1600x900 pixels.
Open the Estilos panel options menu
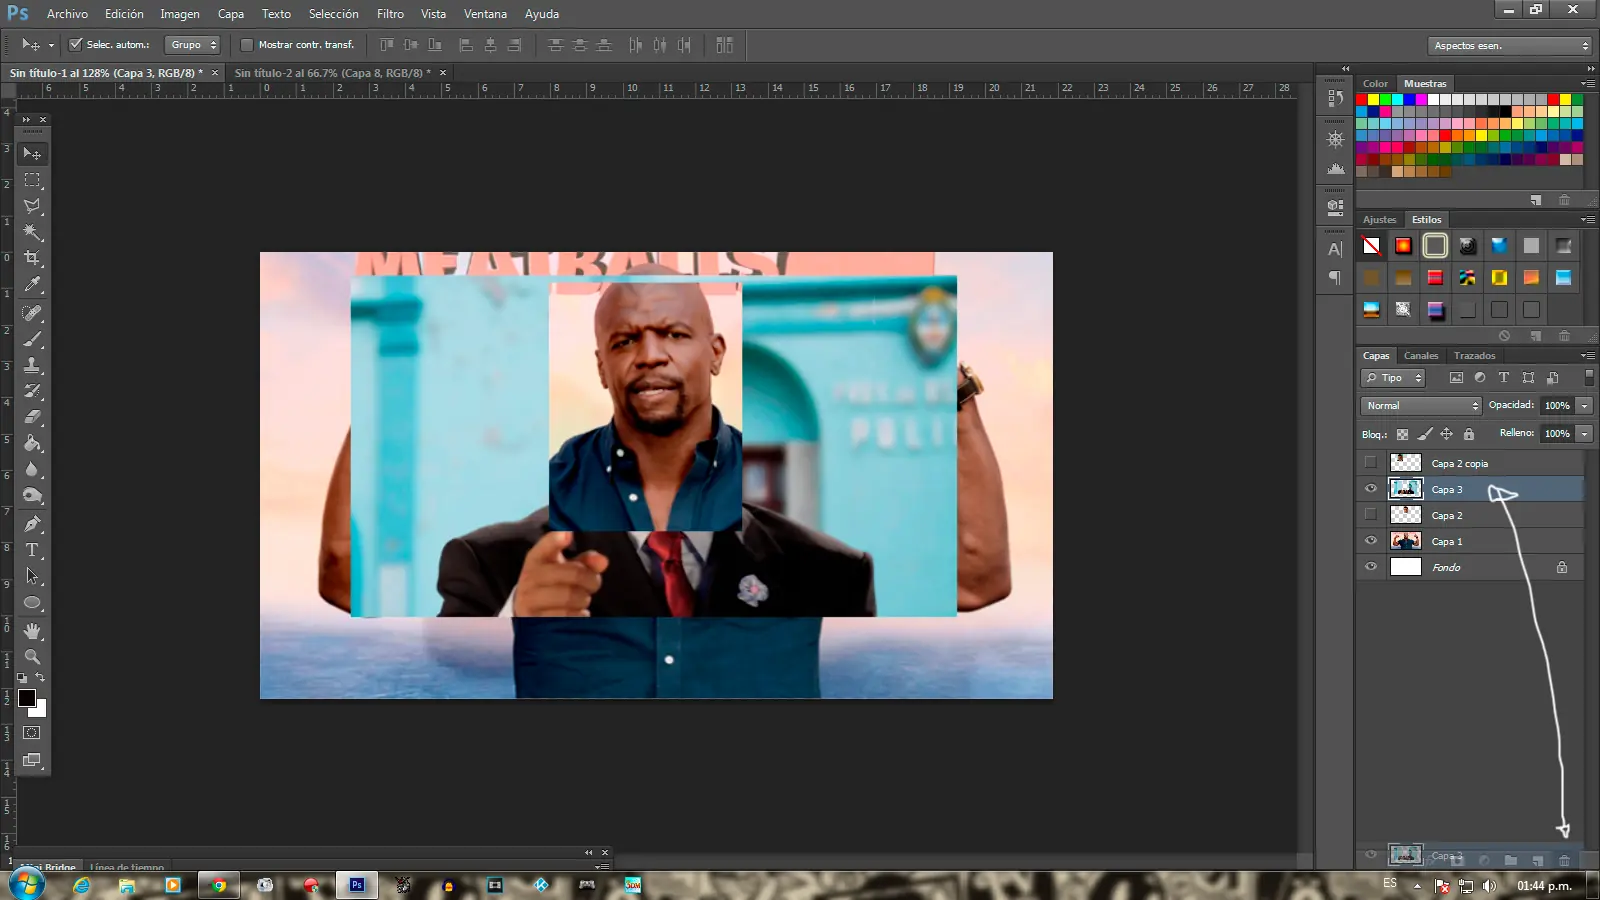point(1587,220)
